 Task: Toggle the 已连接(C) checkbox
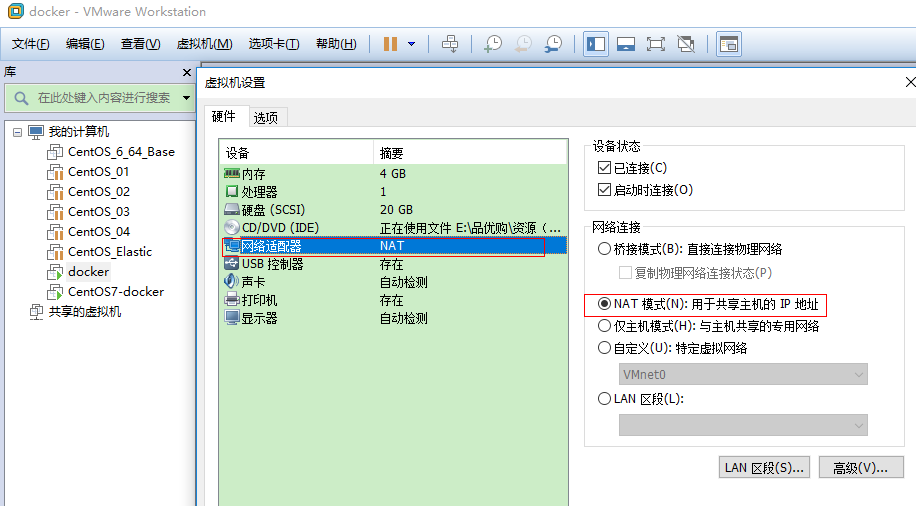(x=604, y=168)
